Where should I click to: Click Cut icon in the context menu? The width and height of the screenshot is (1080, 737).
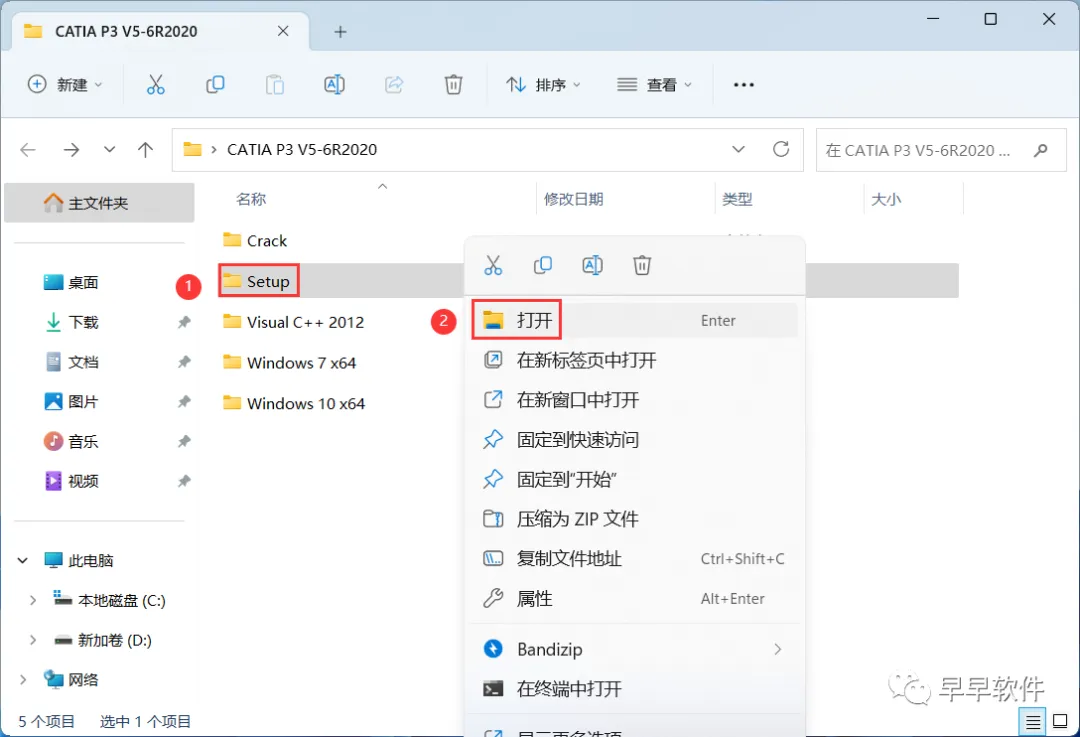click(493, 265)
